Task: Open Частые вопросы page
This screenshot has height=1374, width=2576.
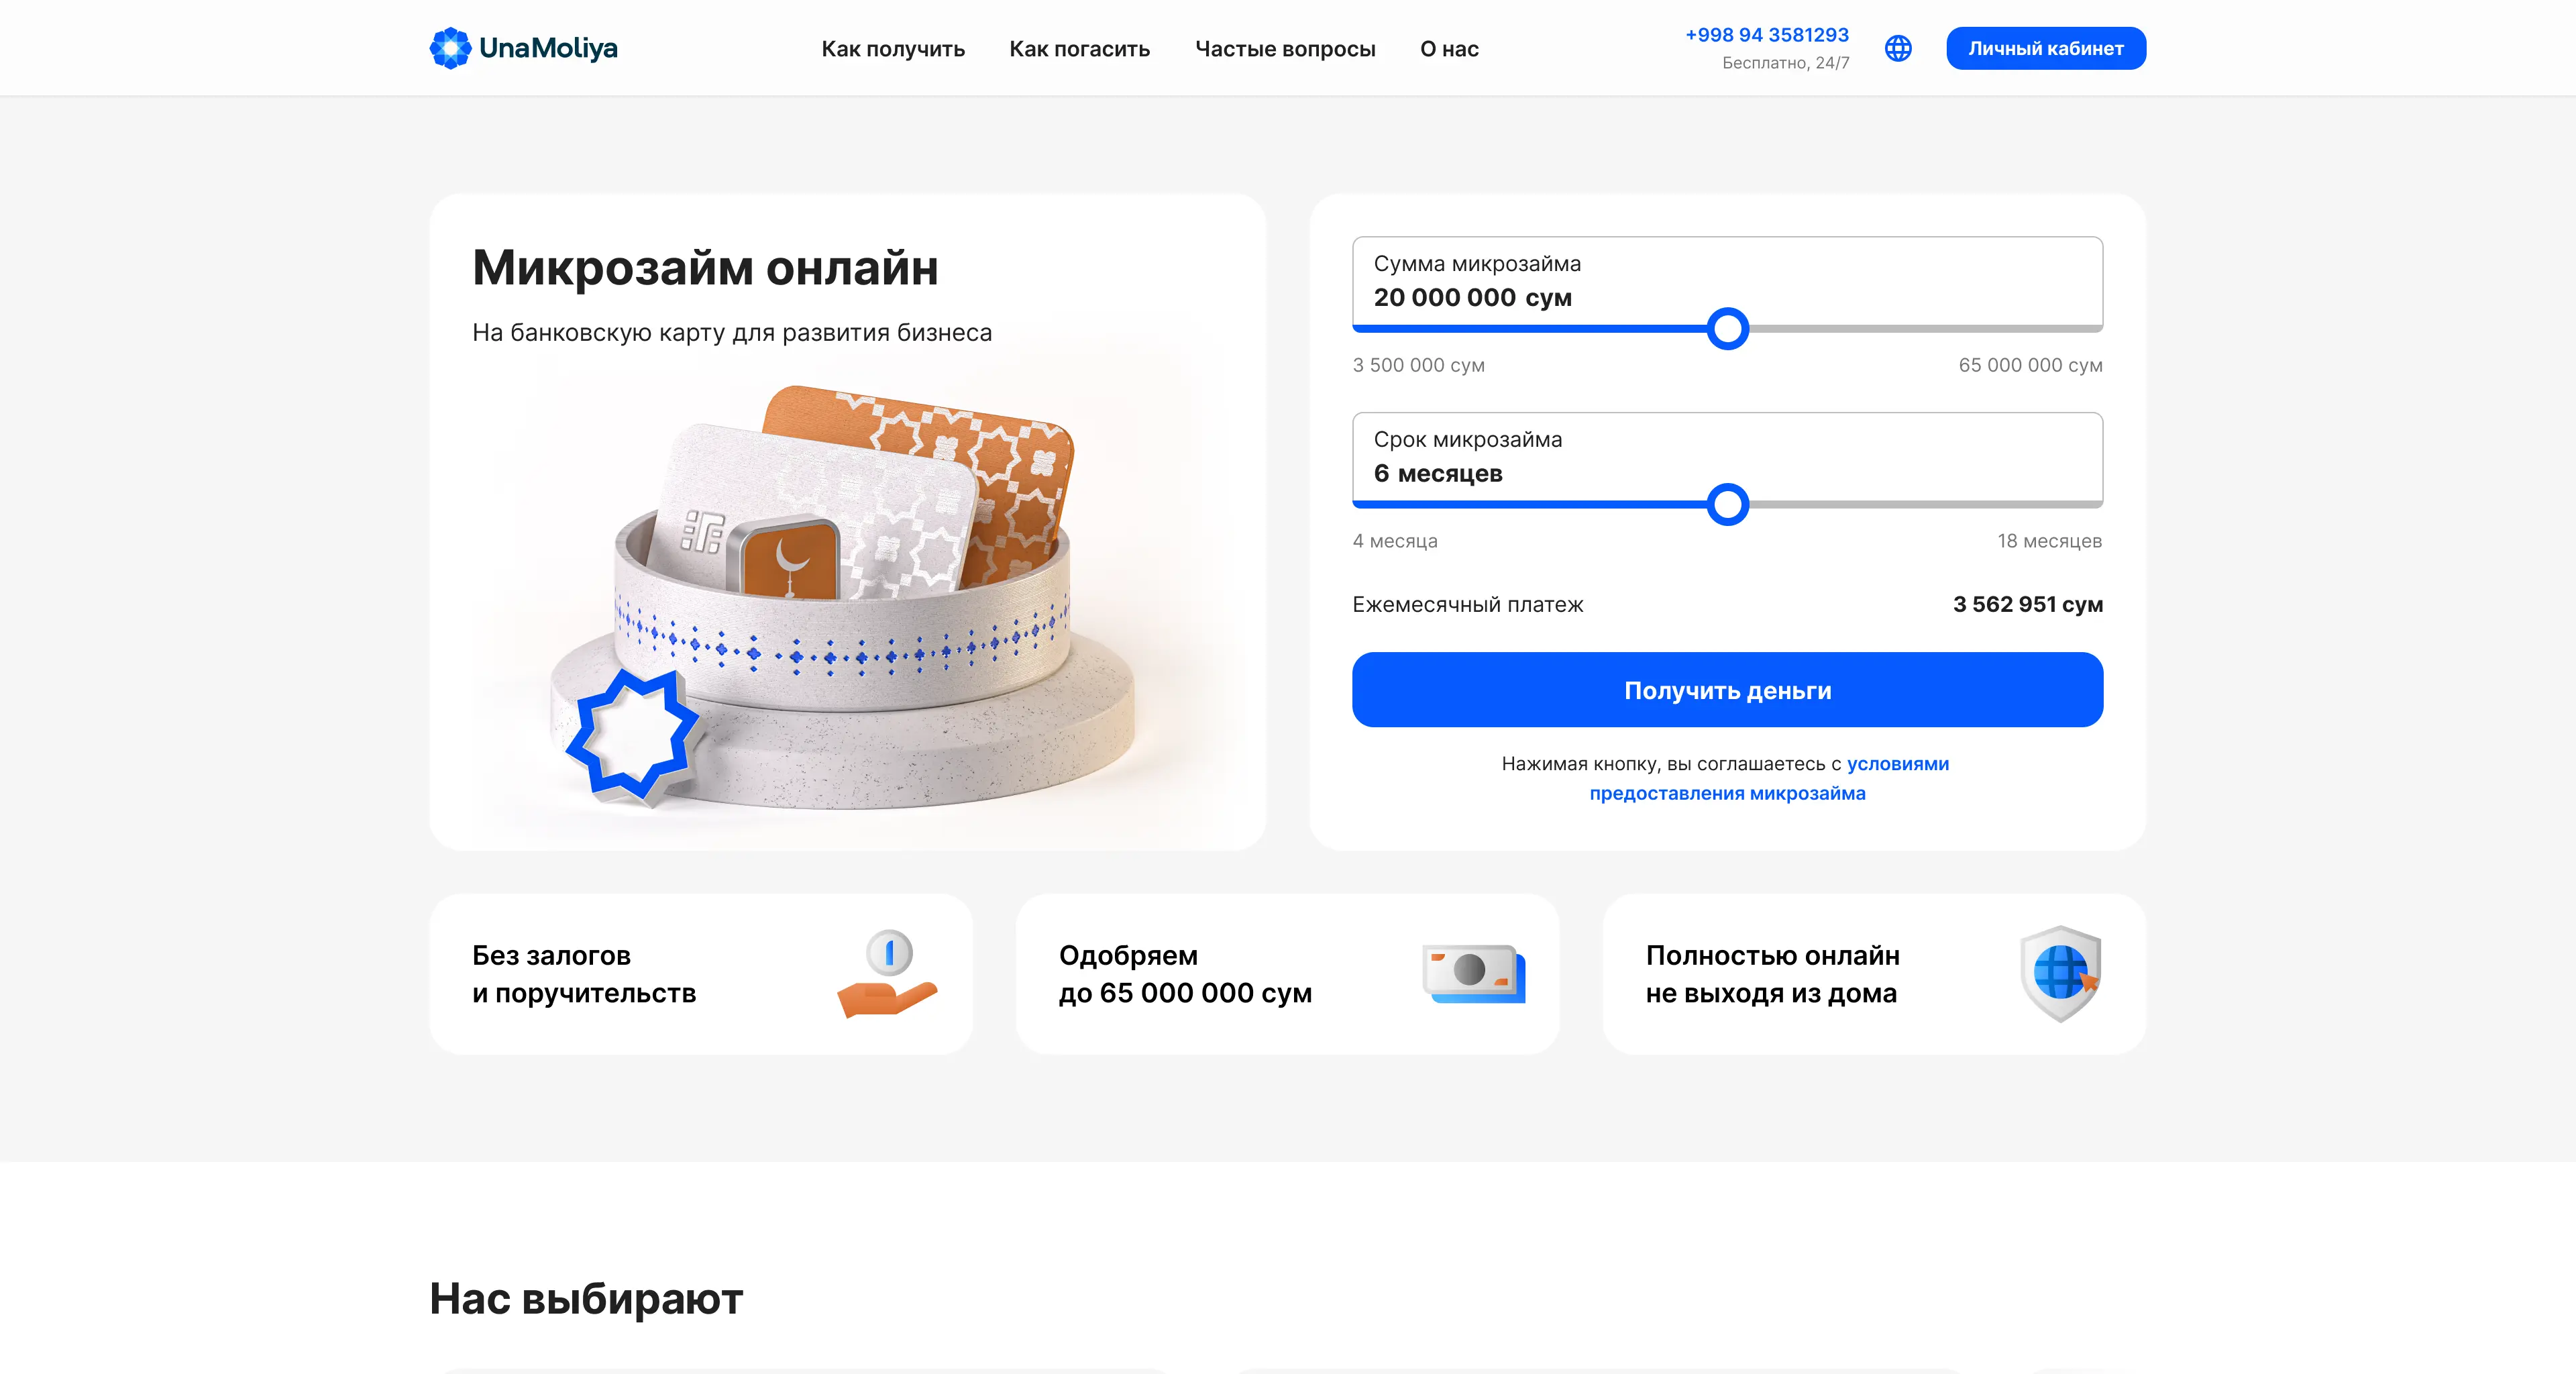Action: (x=1285, y=49)
